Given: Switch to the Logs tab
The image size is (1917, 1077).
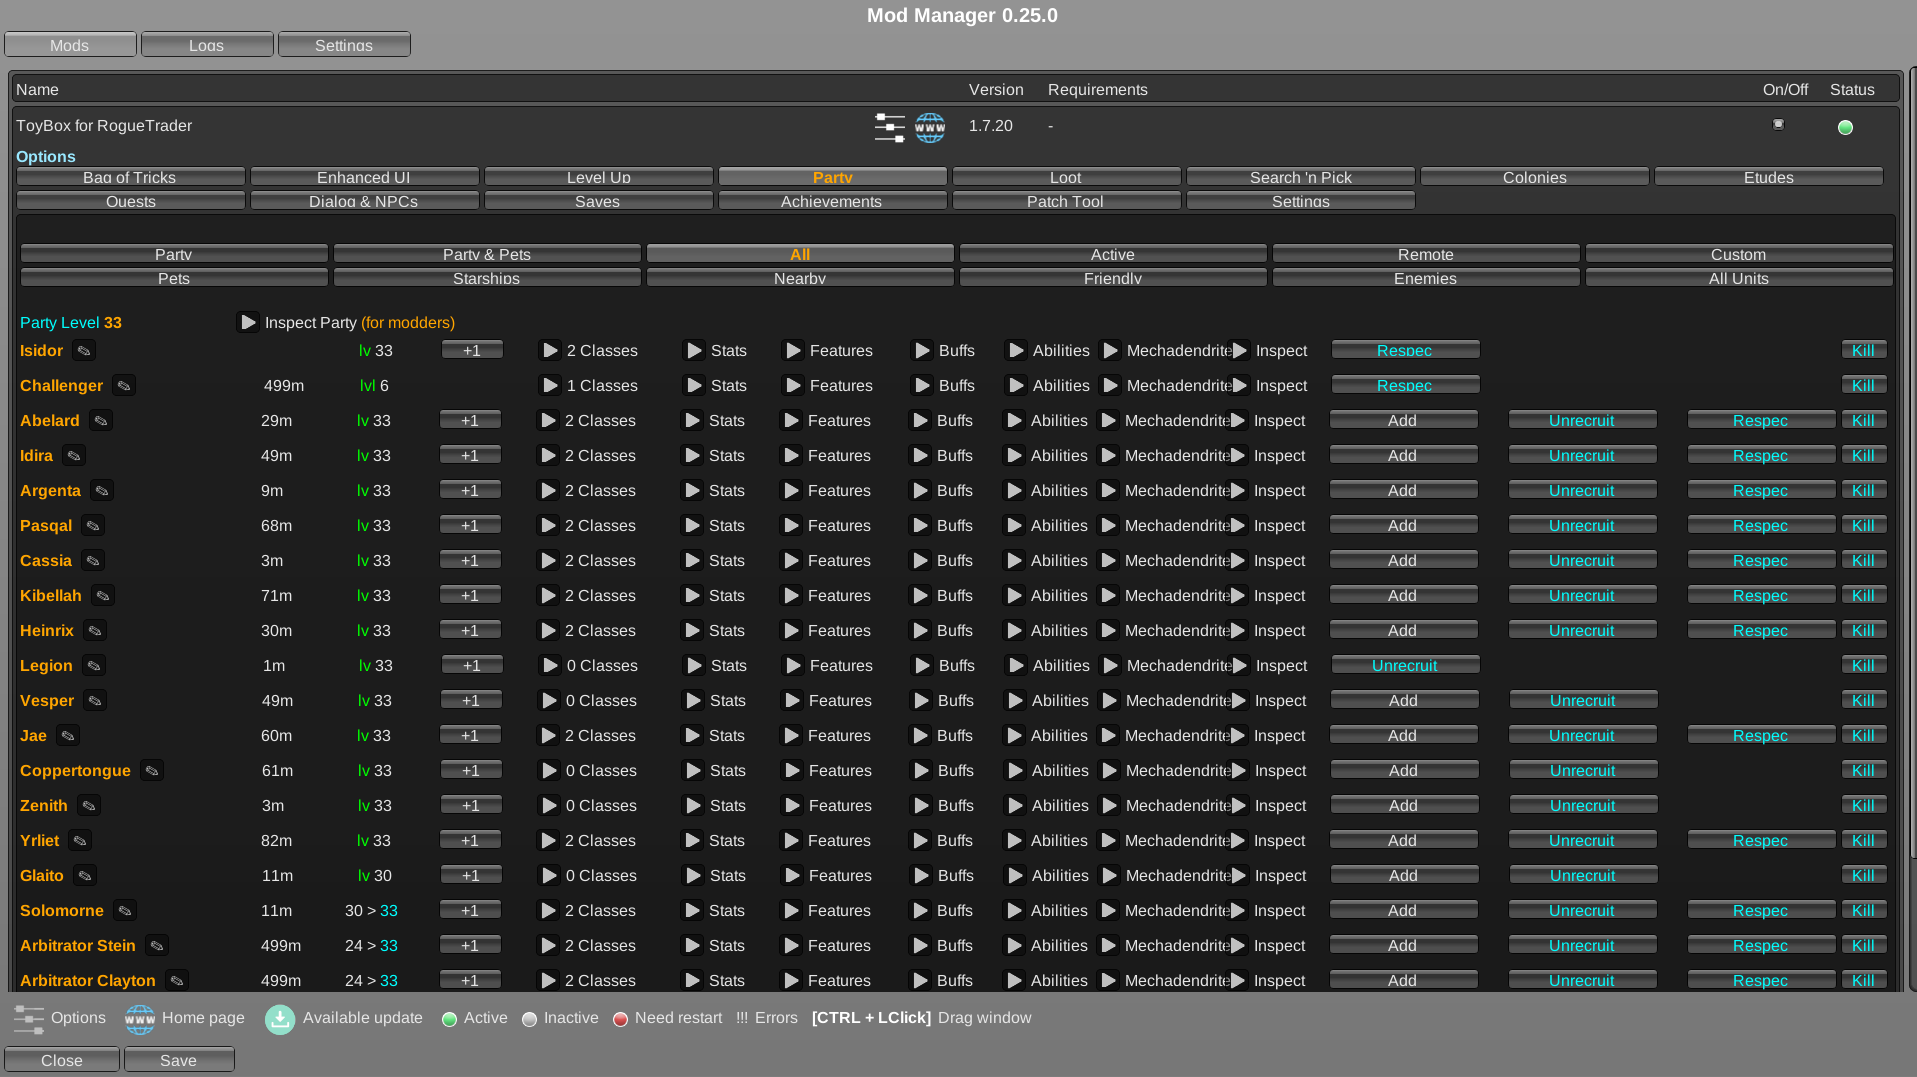Looking at the screenshot, I should click(x=207, y=45).
